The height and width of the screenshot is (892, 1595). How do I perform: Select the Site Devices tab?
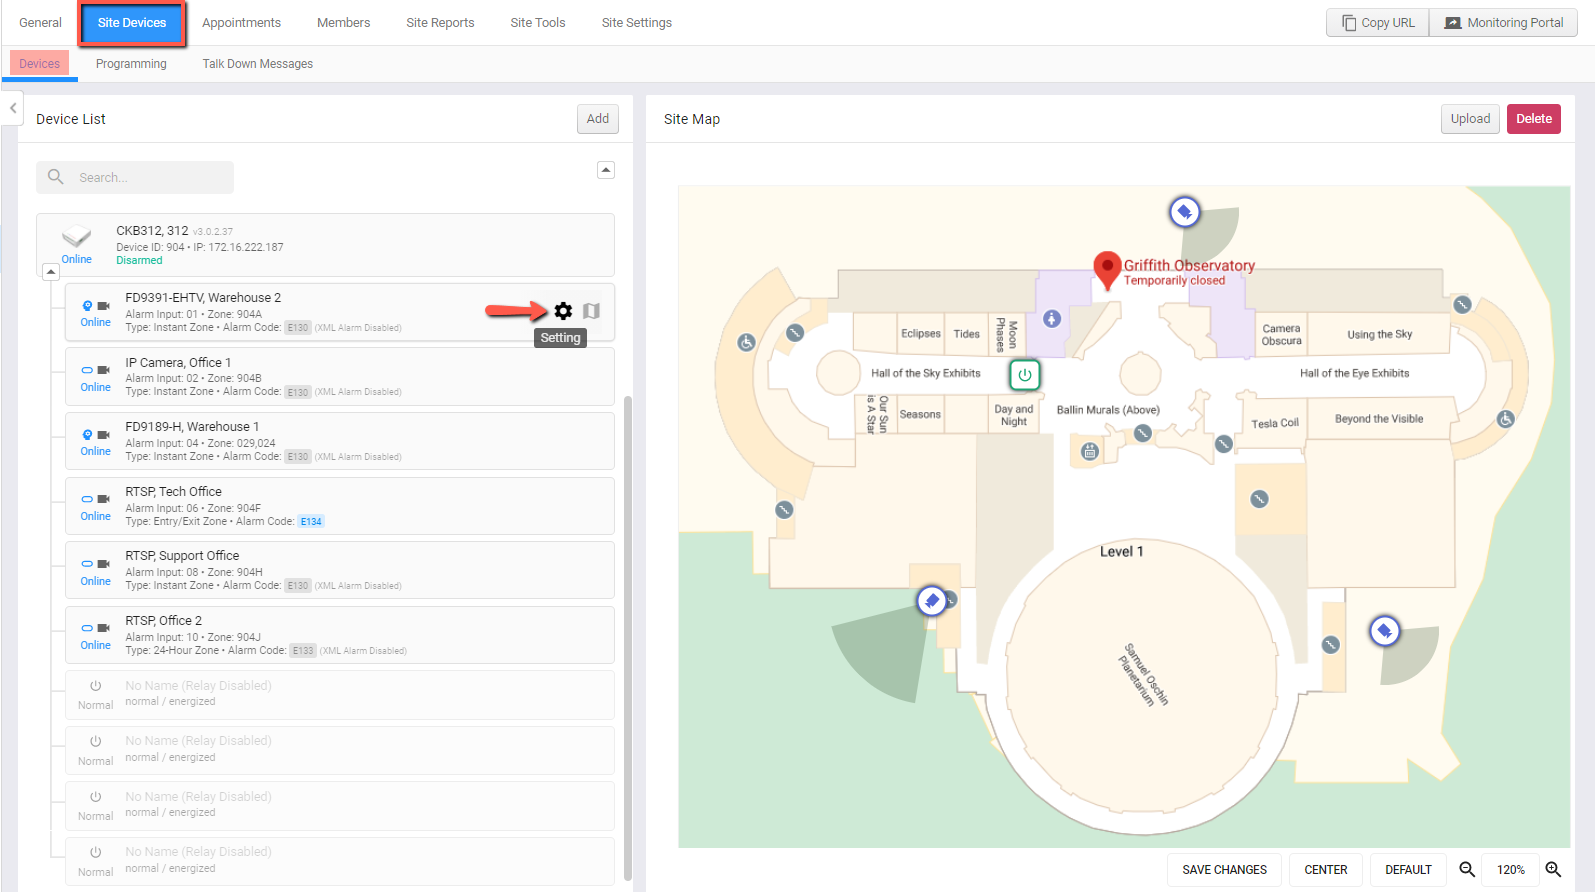point(132,22)
